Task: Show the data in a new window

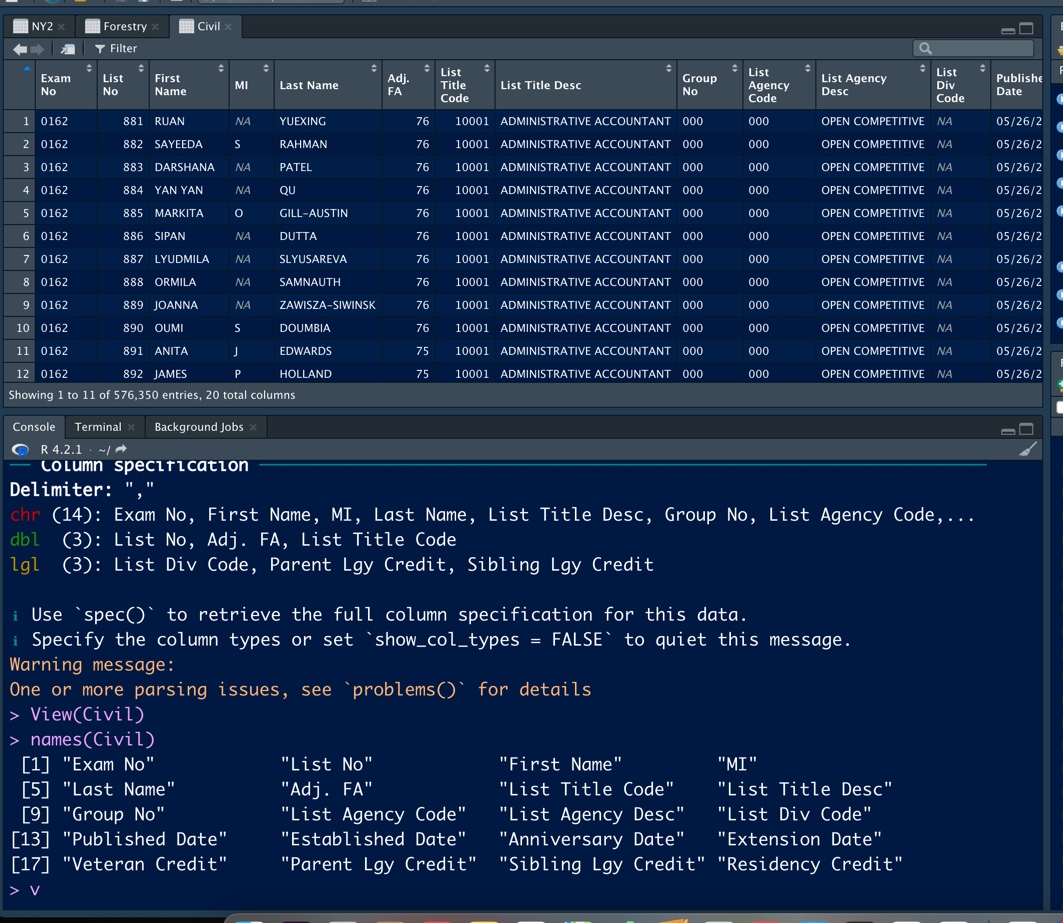Action: pyautogui.click(x=67, y=49)
